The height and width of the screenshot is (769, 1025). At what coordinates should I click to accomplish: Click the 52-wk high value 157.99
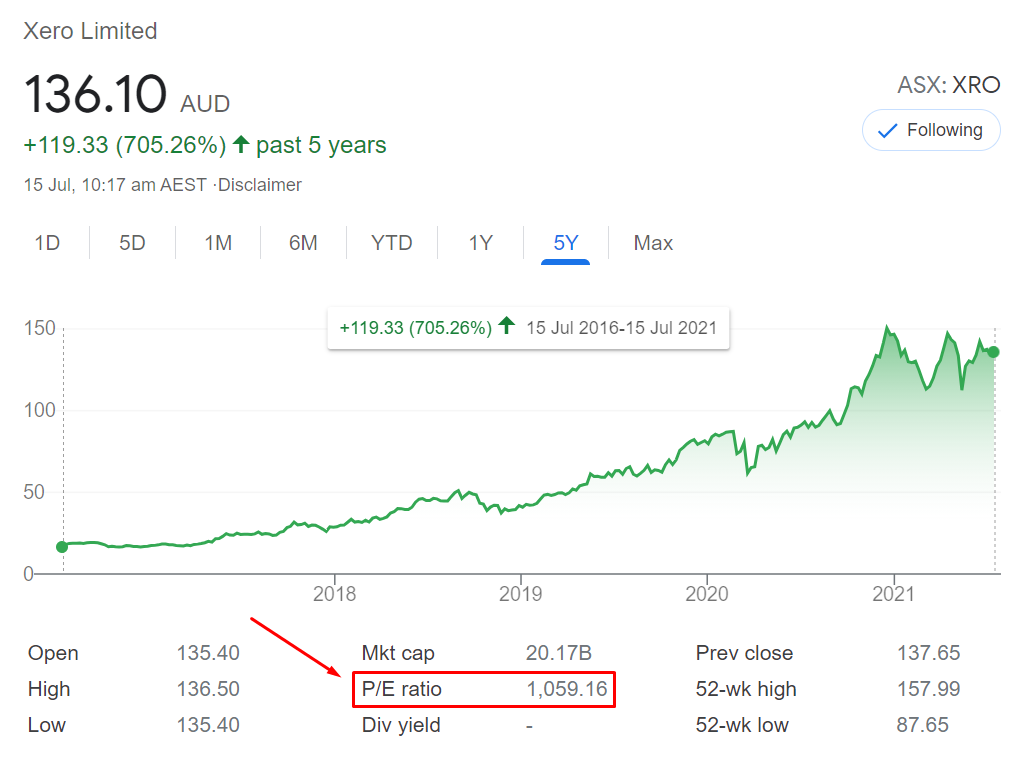[x=928, y=689]
